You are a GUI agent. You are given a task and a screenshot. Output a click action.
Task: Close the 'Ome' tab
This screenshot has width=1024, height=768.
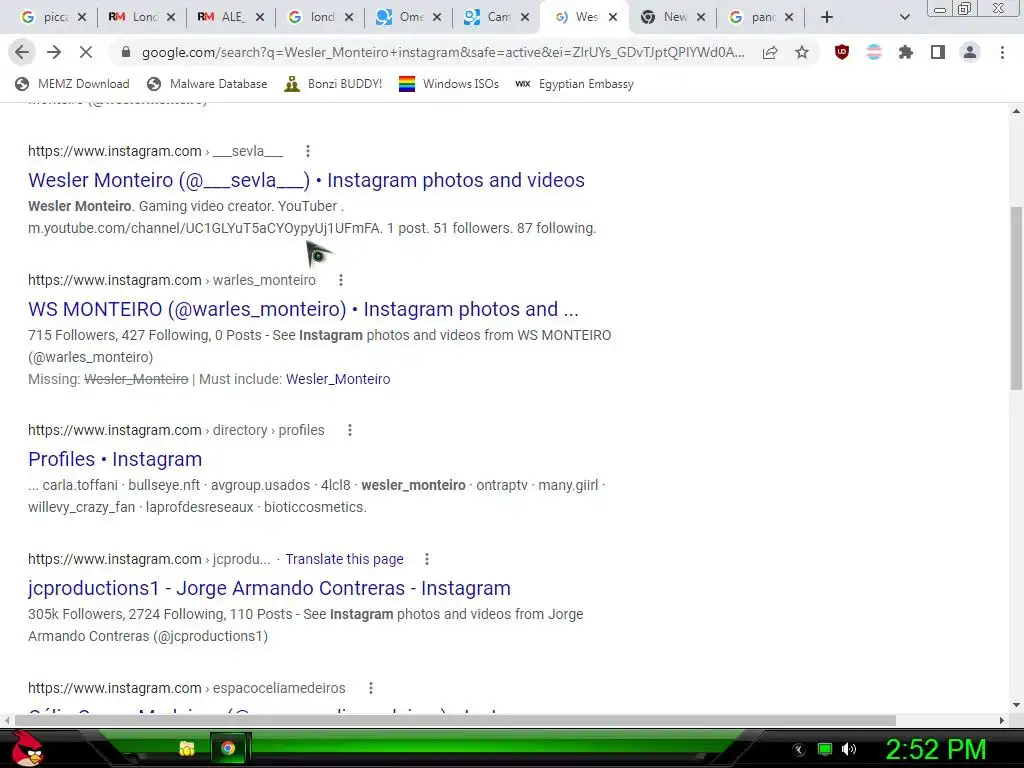click(437, 18)
